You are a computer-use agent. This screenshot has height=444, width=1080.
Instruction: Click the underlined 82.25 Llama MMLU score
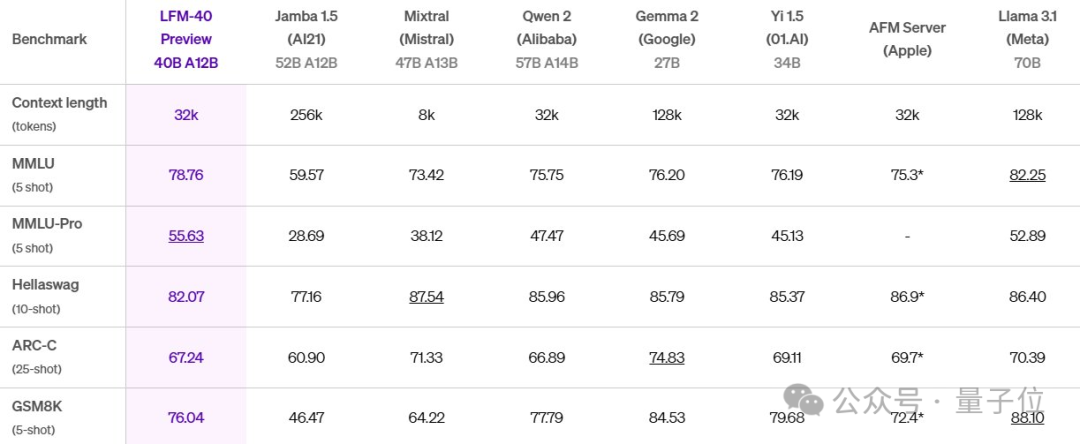pos(1027,175)
